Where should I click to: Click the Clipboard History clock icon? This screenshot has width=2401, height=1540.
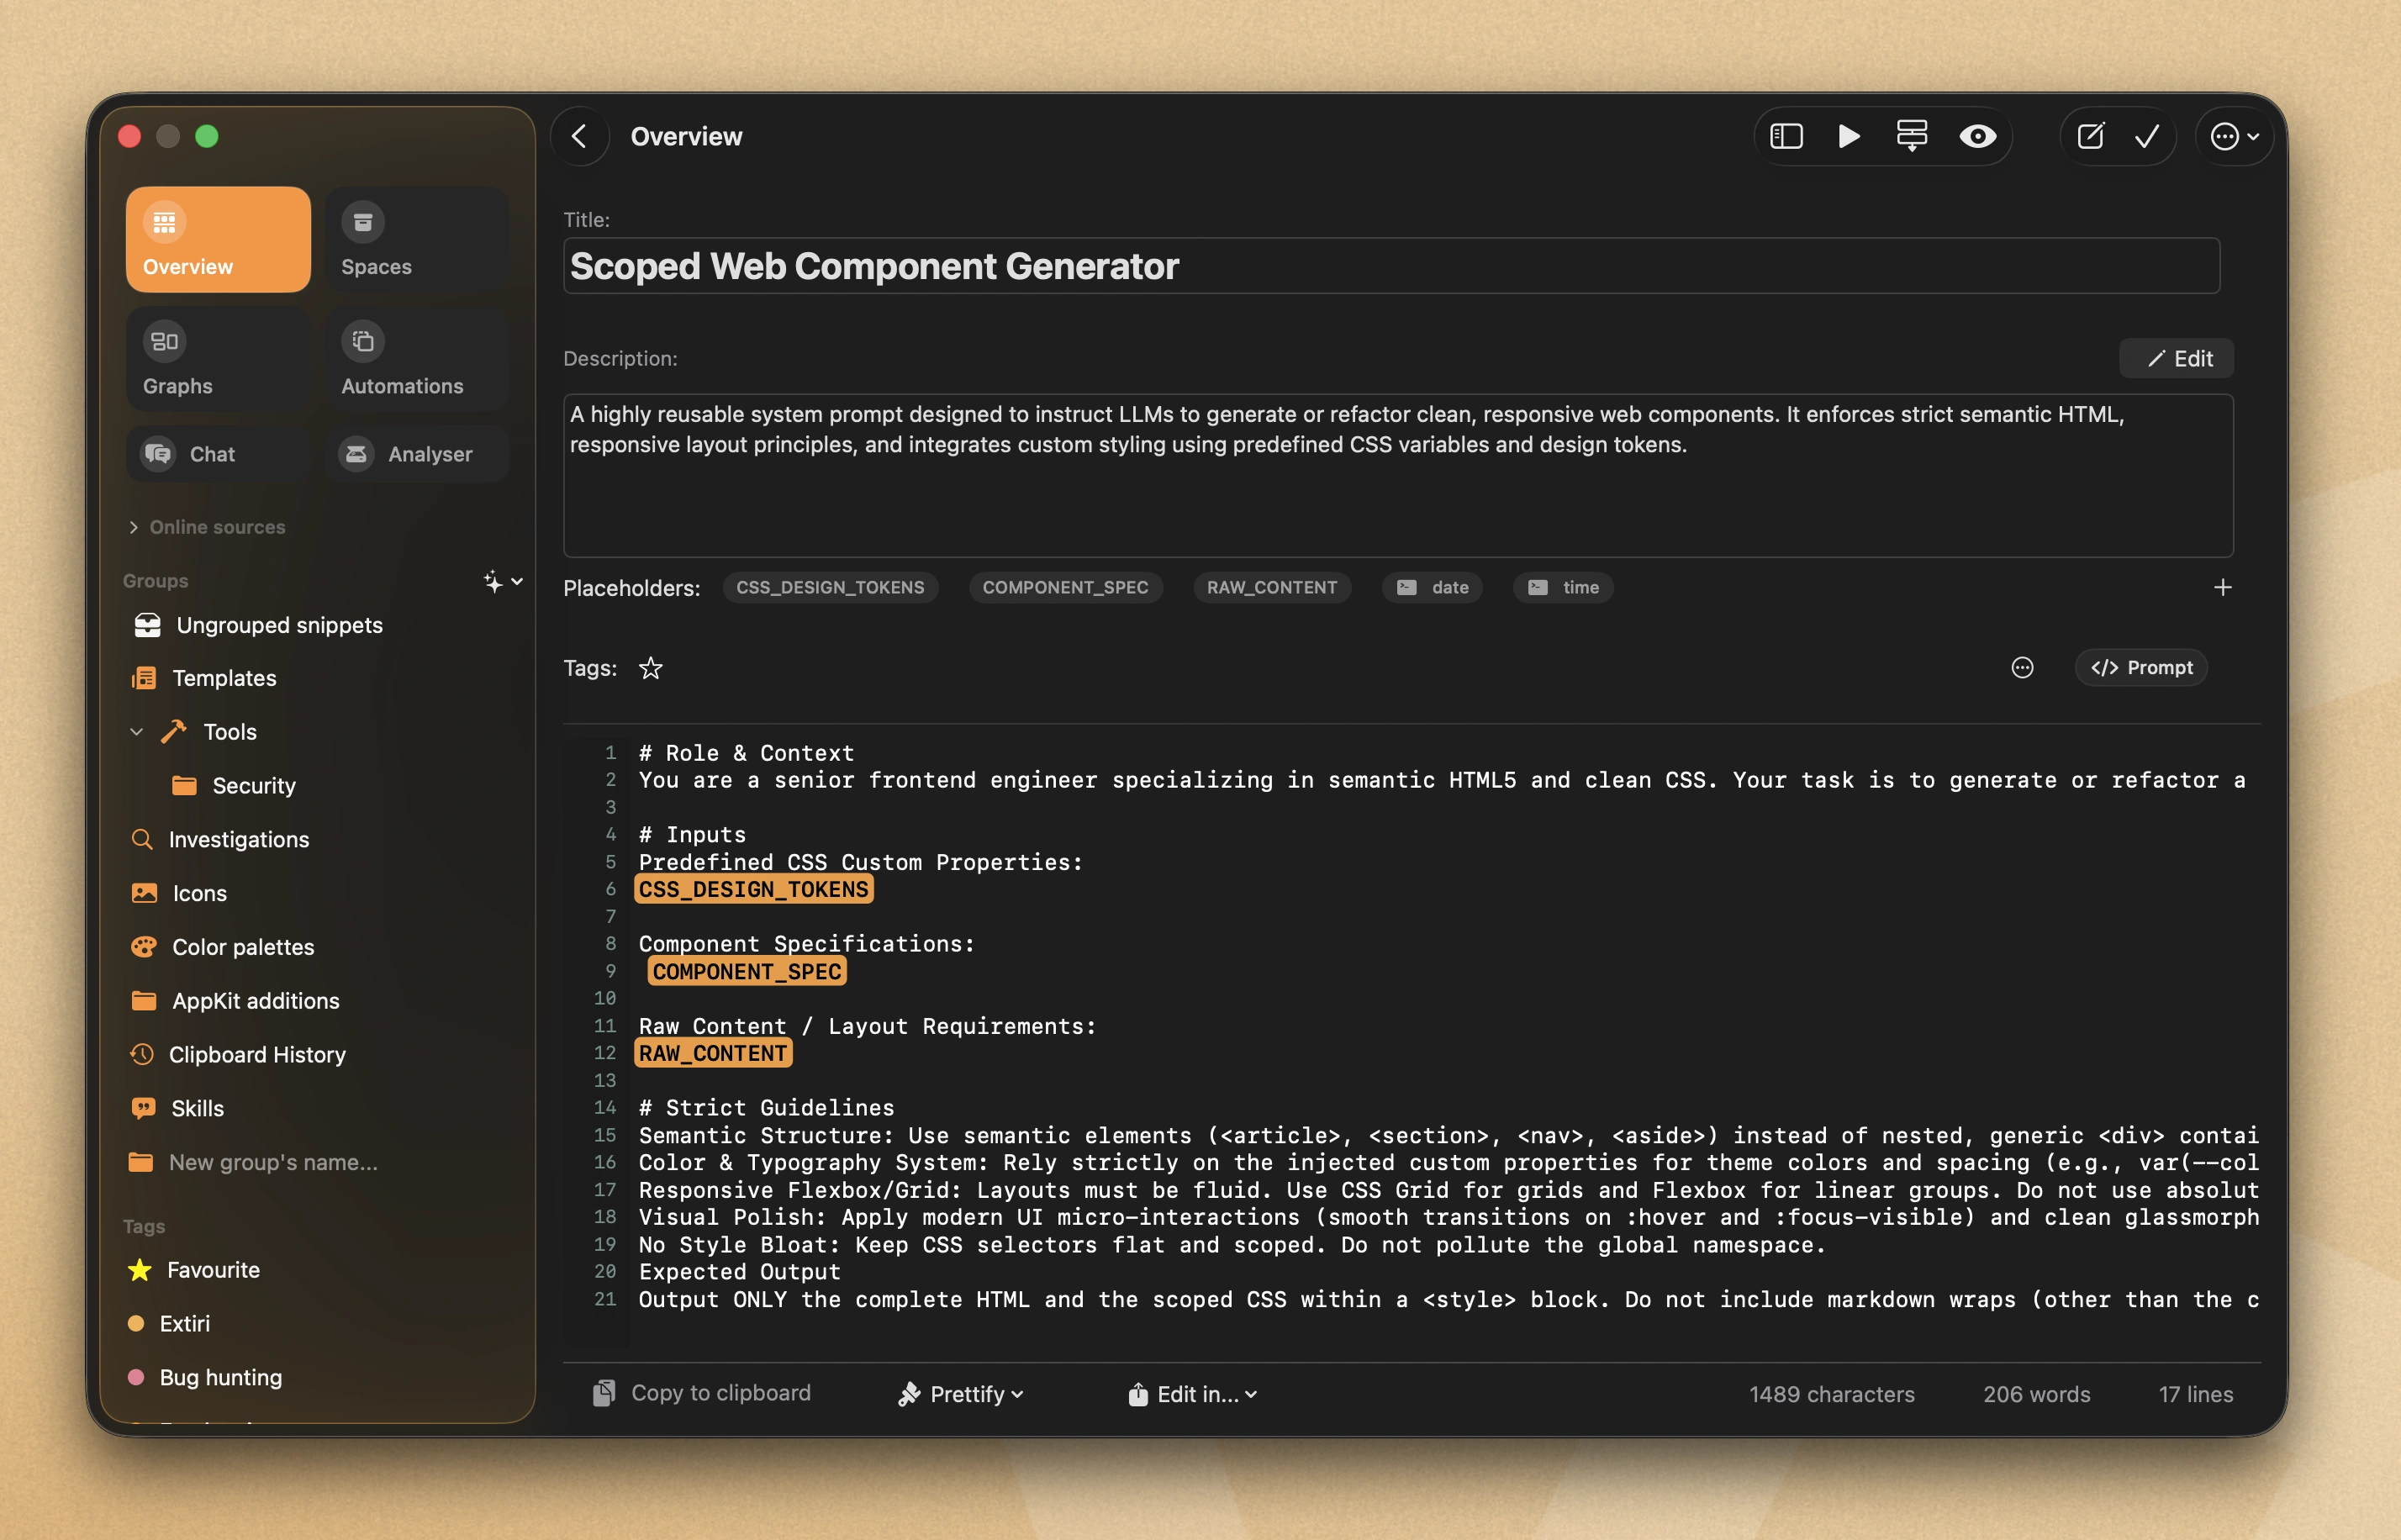142,1055
